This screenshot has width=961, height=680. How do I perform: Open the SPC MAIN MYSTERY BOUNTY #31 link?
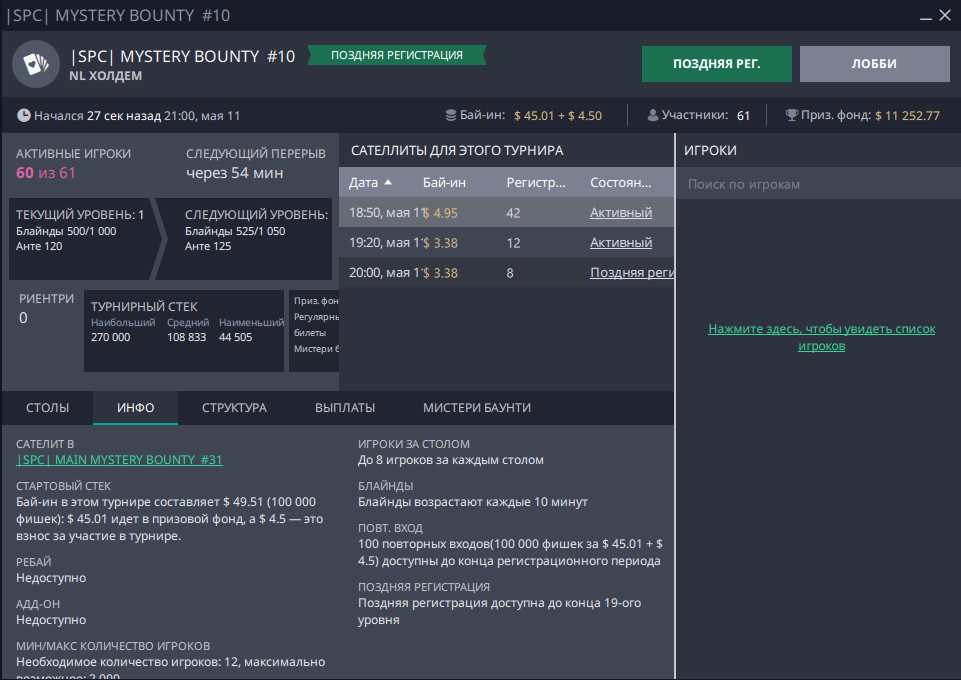119,460
